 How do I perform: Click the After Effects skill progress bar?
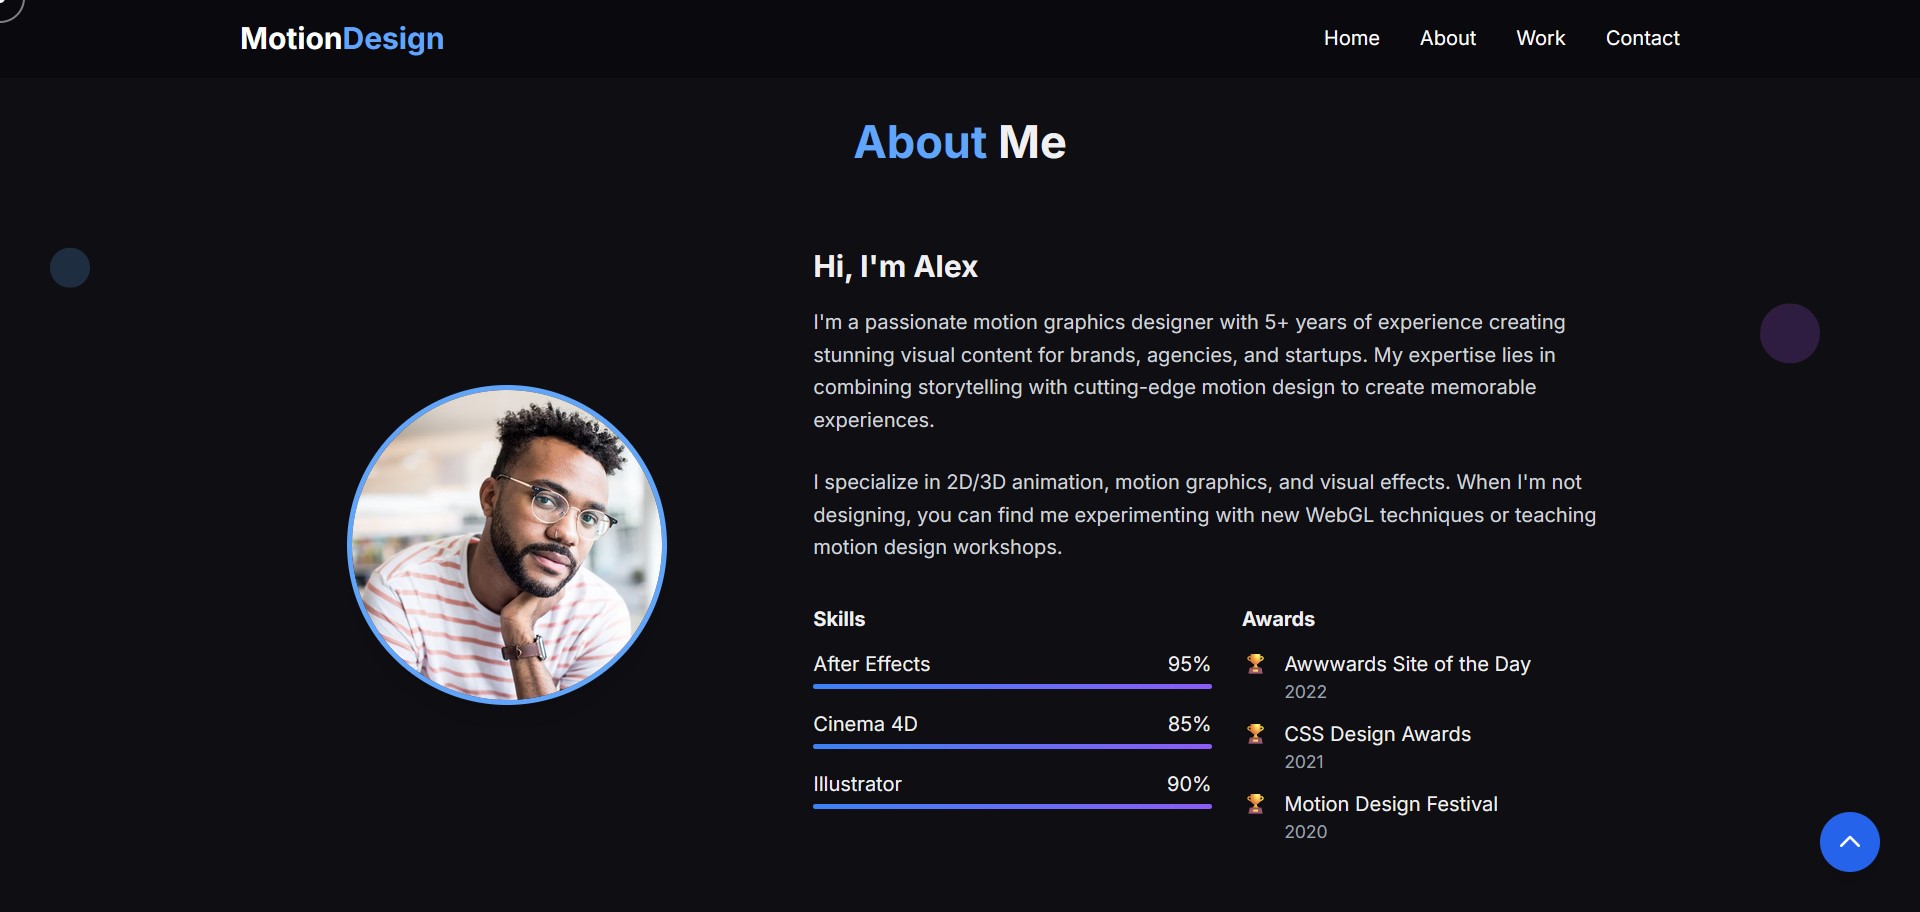coord(1012,687)
